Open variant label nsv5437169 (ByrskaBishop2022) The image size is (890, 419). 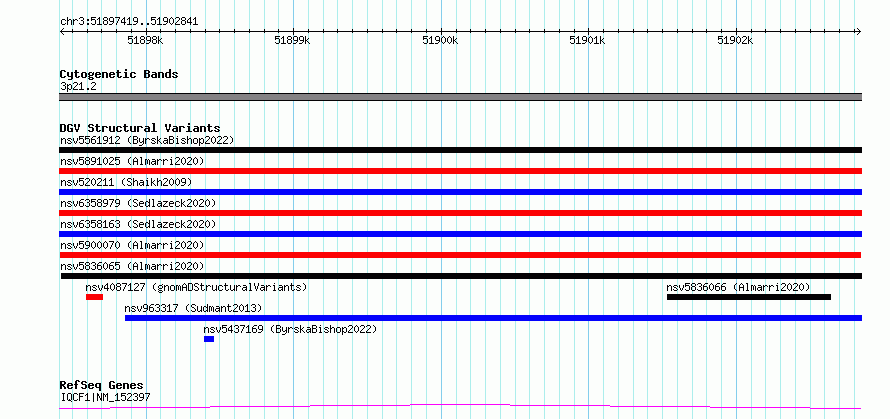290,329
